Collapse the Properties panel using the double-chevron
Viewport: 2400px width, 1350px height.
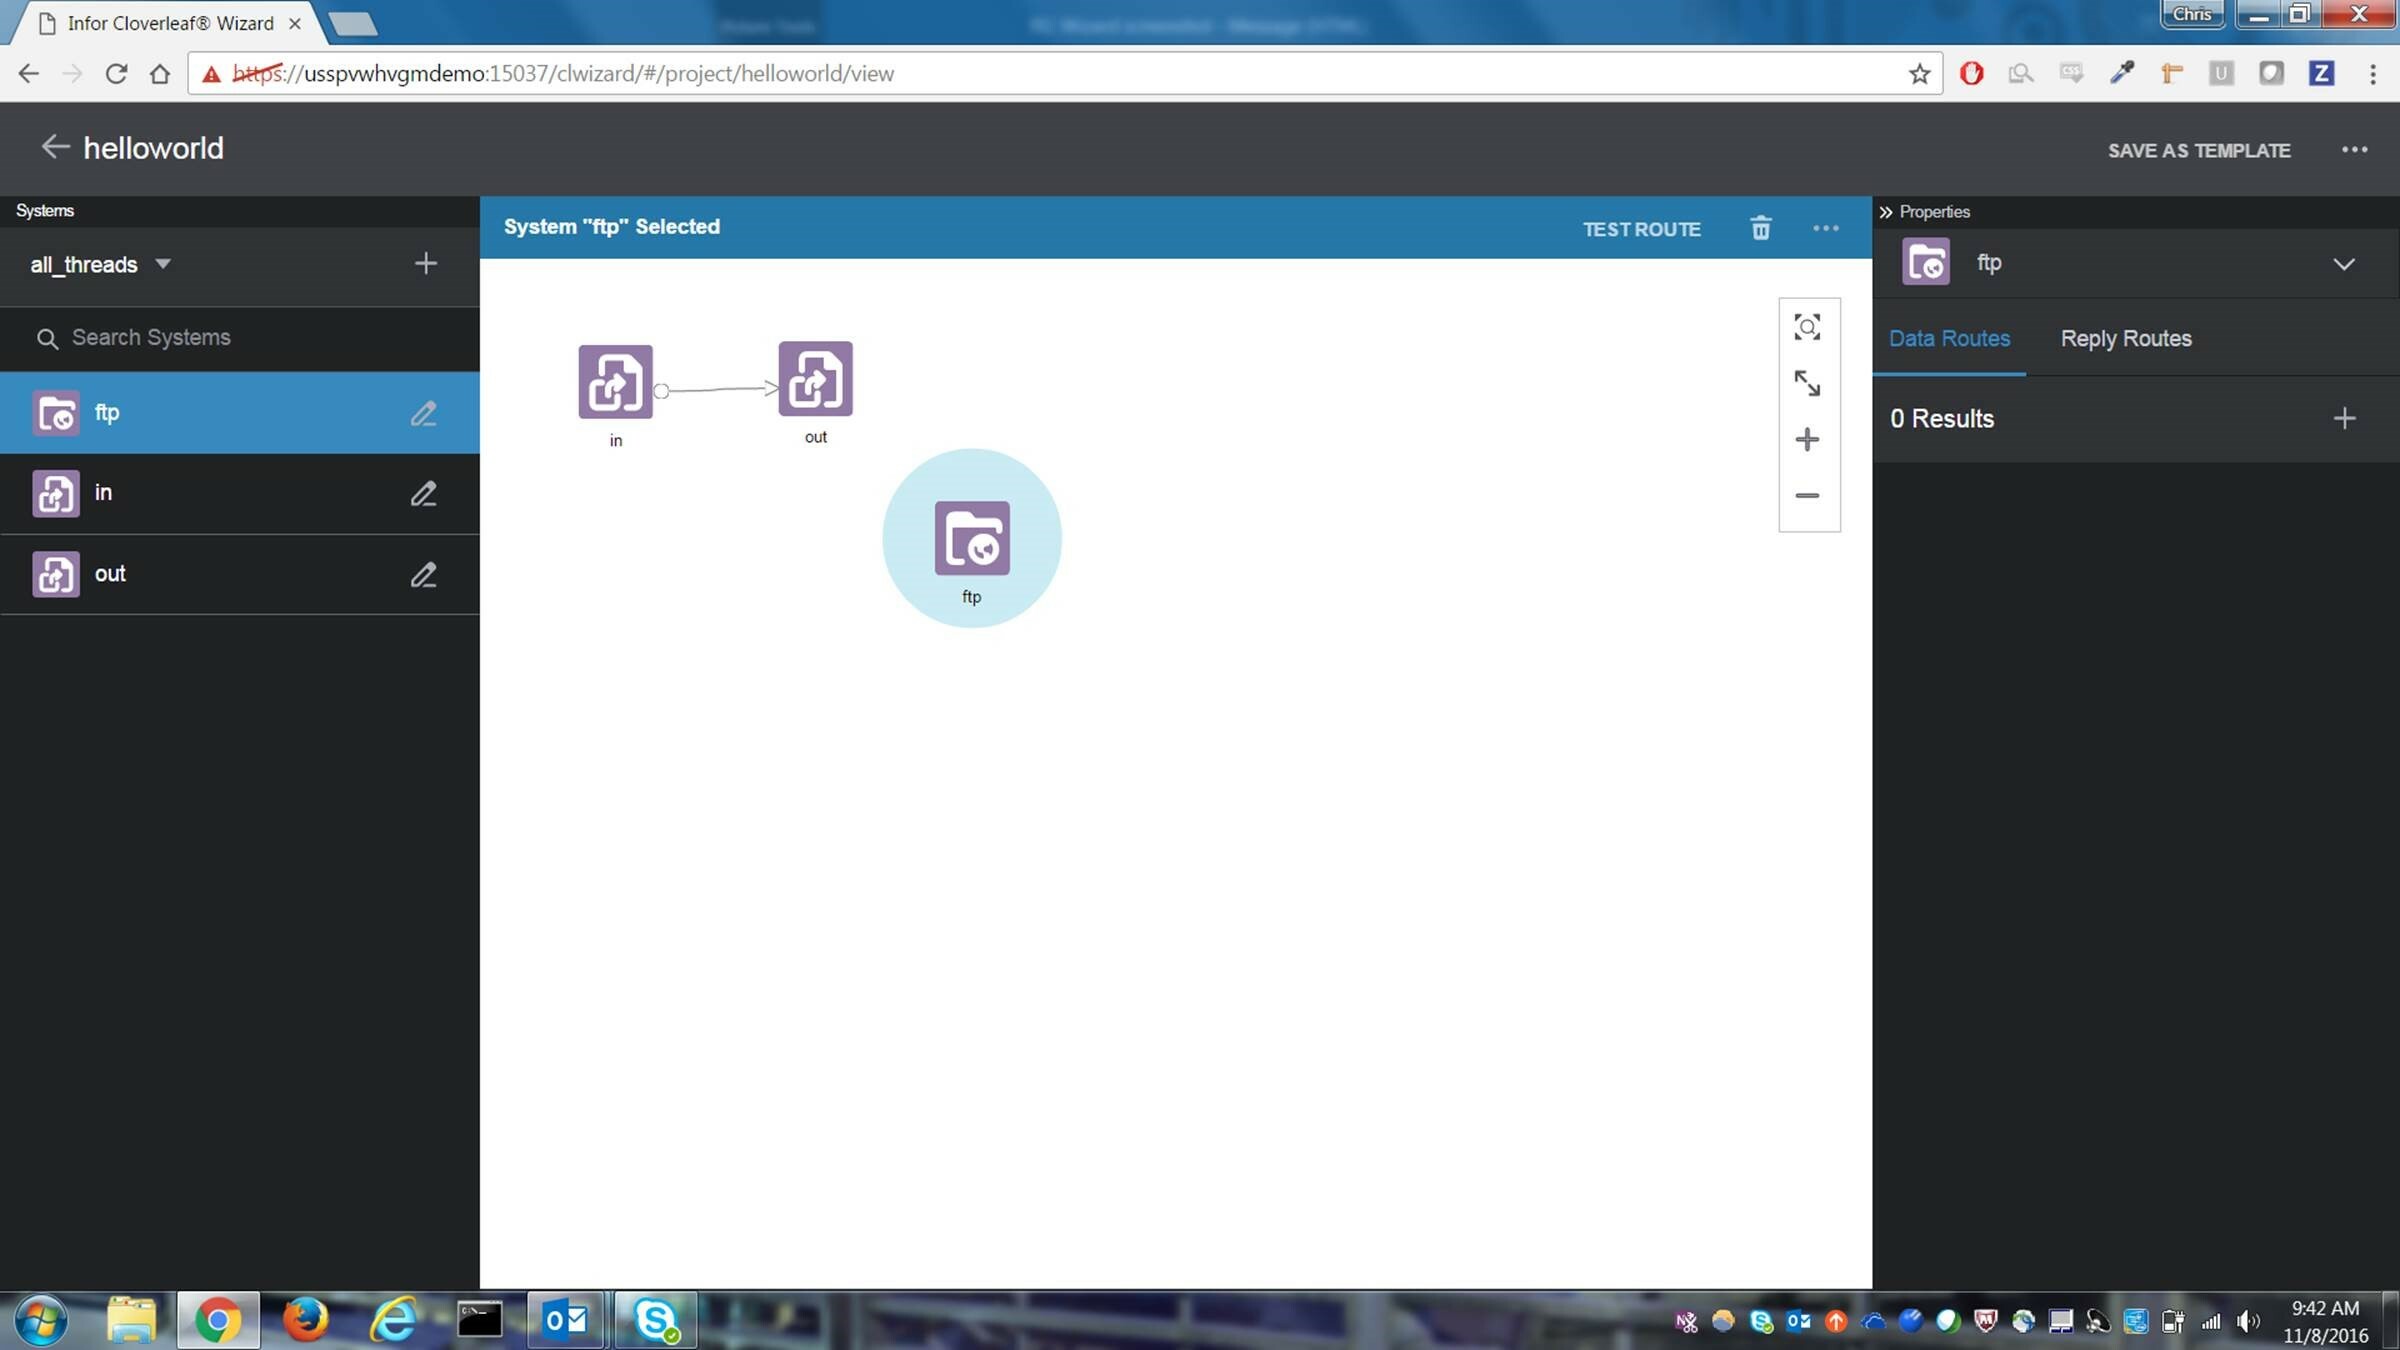1886,211
